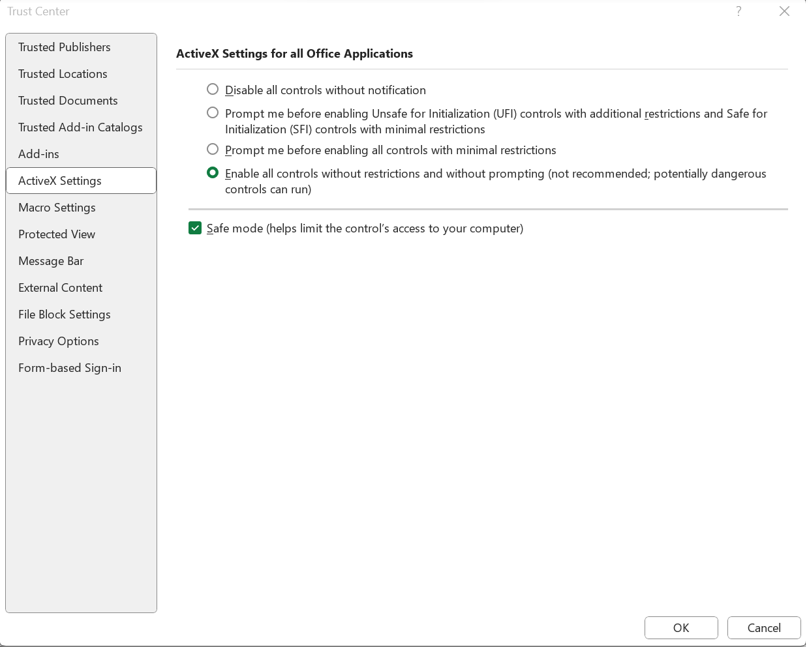The width and height of the screenshot is (808, 652).
Task: Open Form-based Sign-in settings
Action: (68, 368)
